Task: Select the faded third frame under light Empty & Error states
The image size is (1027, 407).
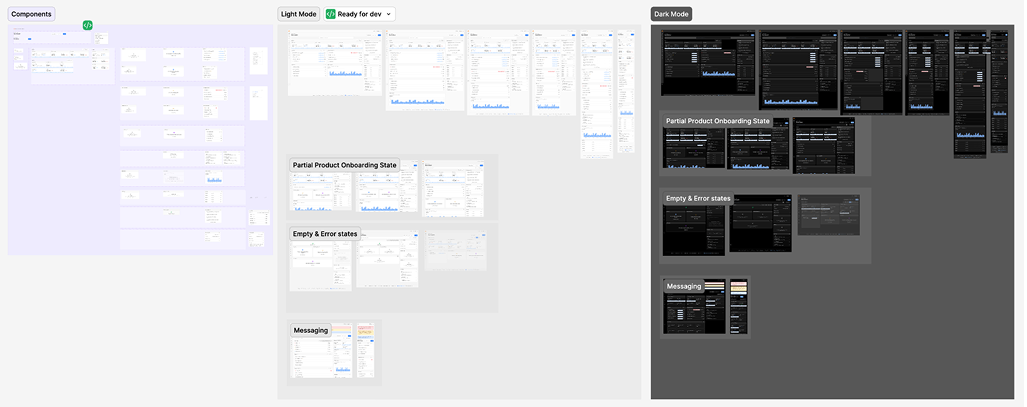Action: (455, 250)
